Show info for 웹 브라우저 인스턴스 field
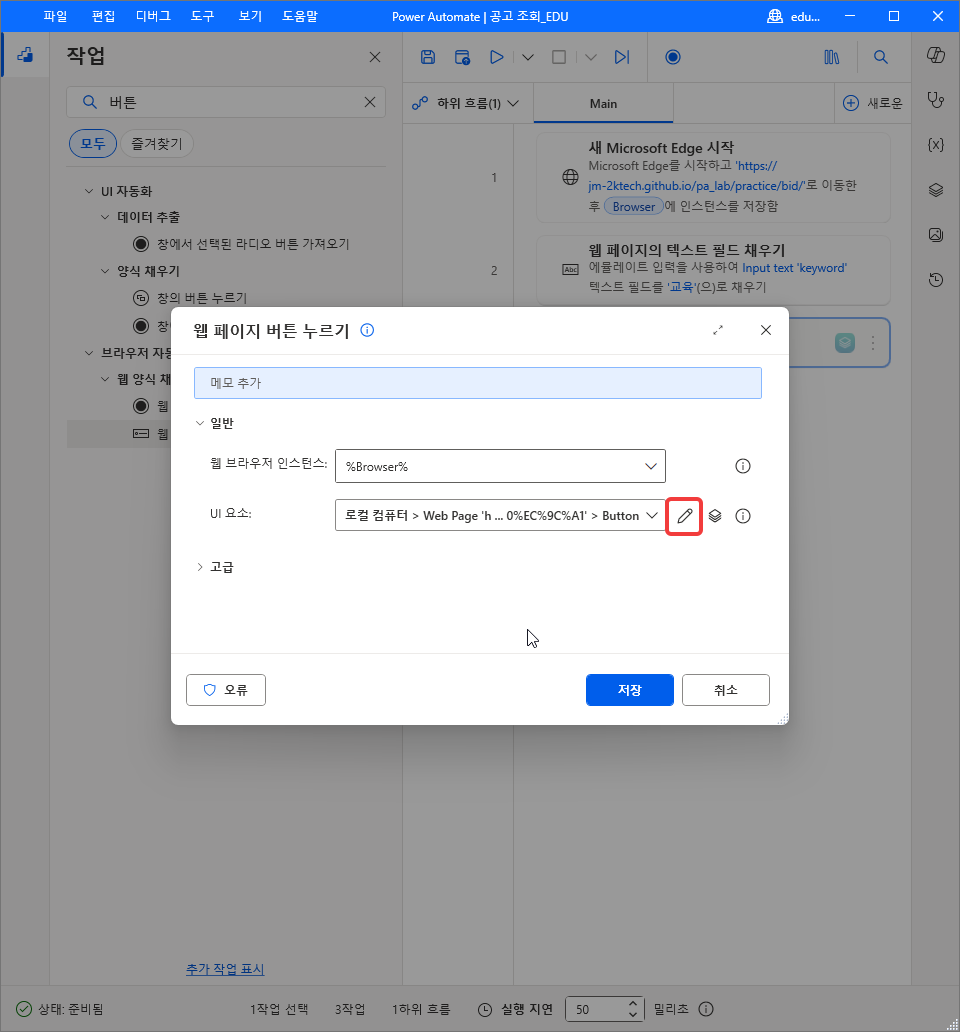The height and width of the screenshot is (1032, 960). click(x=743, y=466)
